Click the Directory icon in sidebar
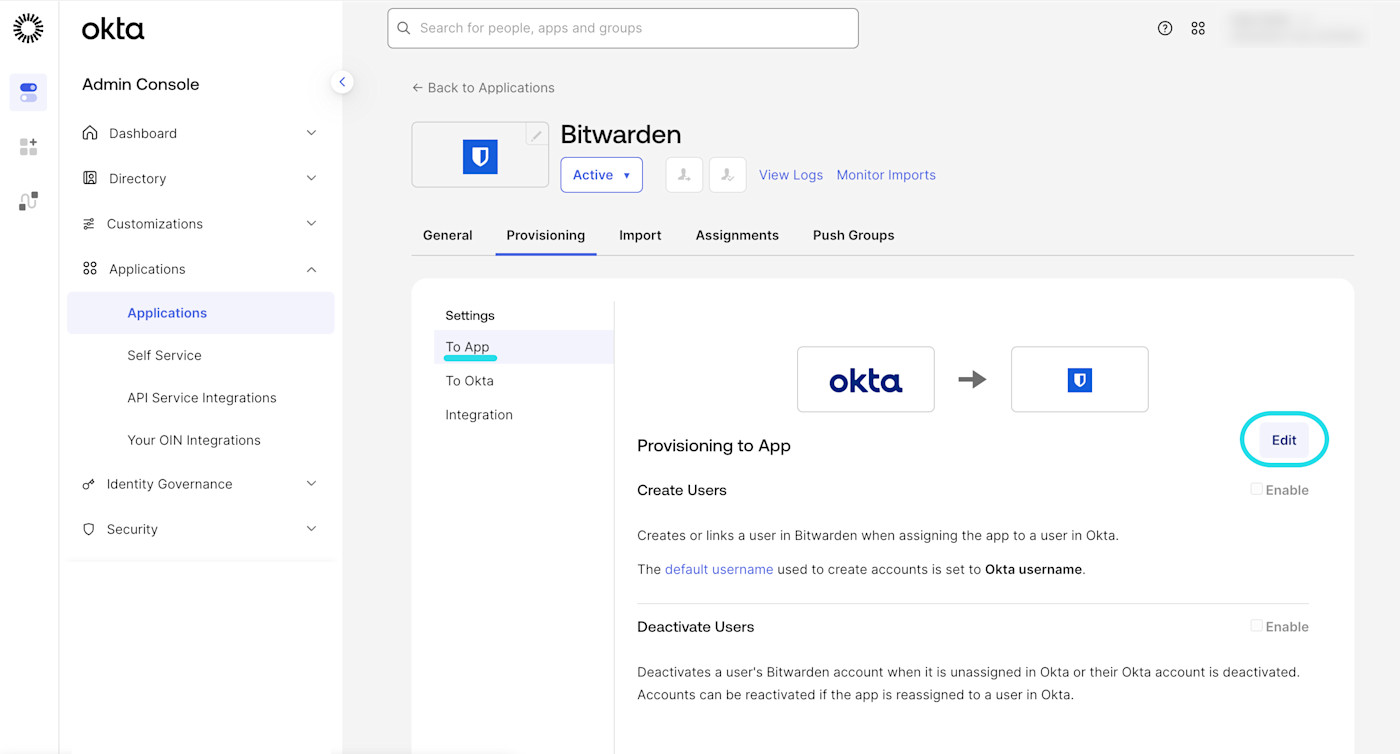Viewport: 1400px width, 754px height. 90,178
